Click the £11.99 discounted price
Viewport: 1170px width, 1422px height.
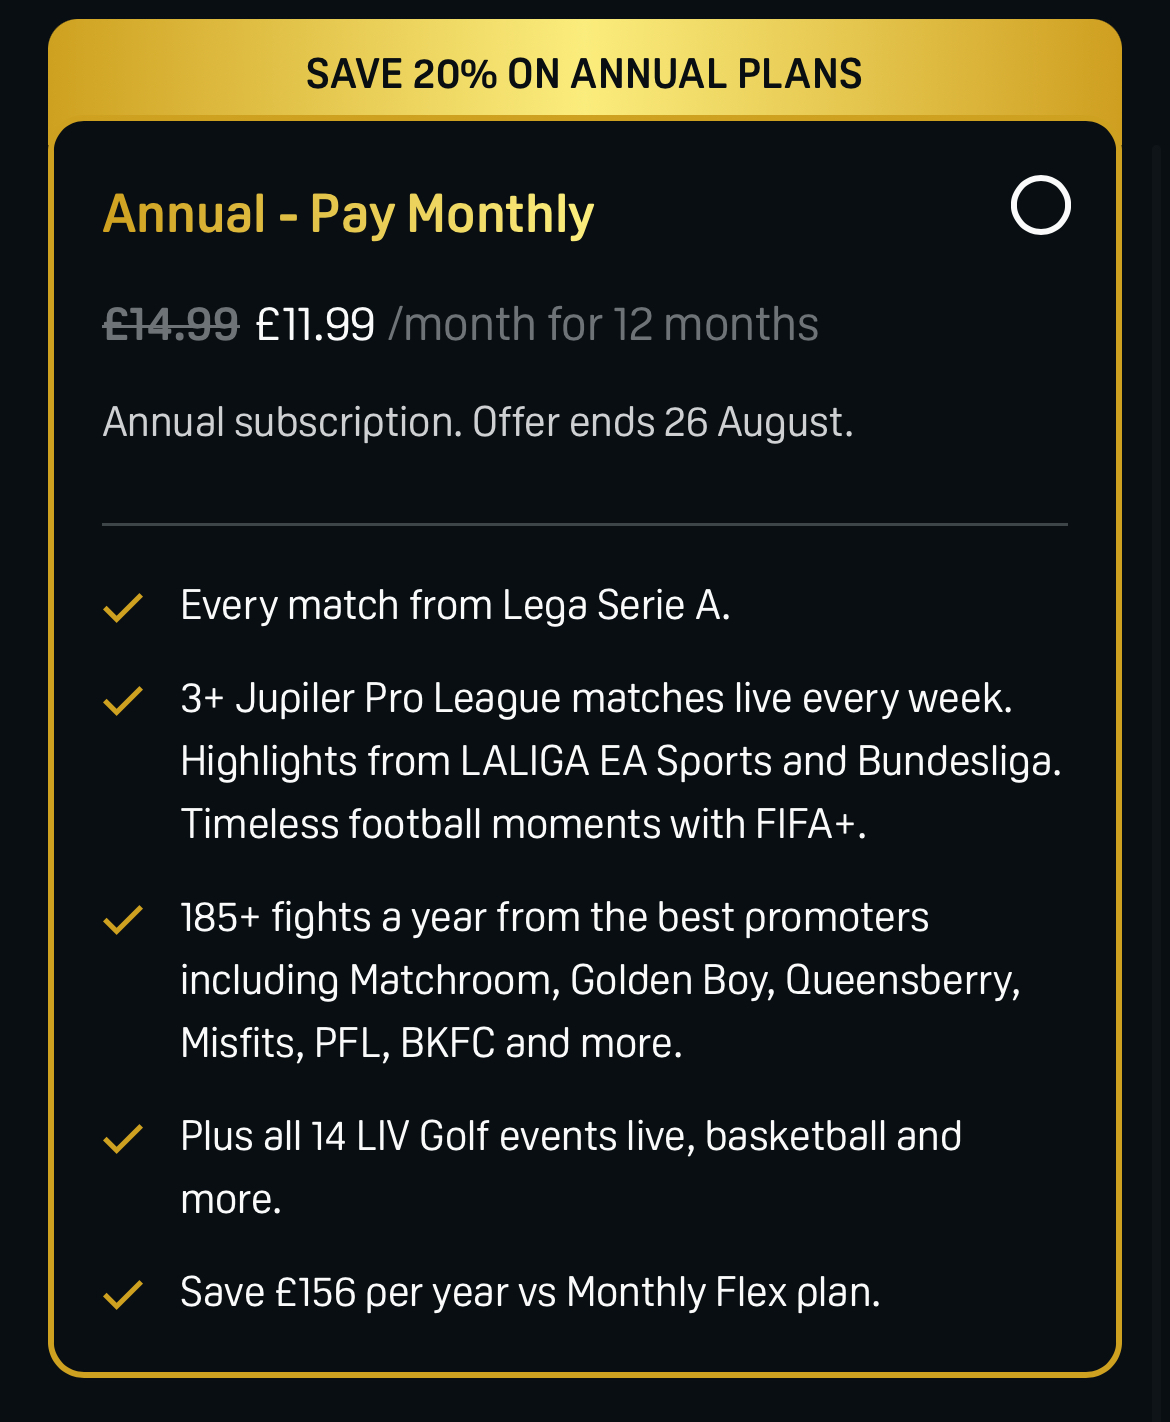315,324
